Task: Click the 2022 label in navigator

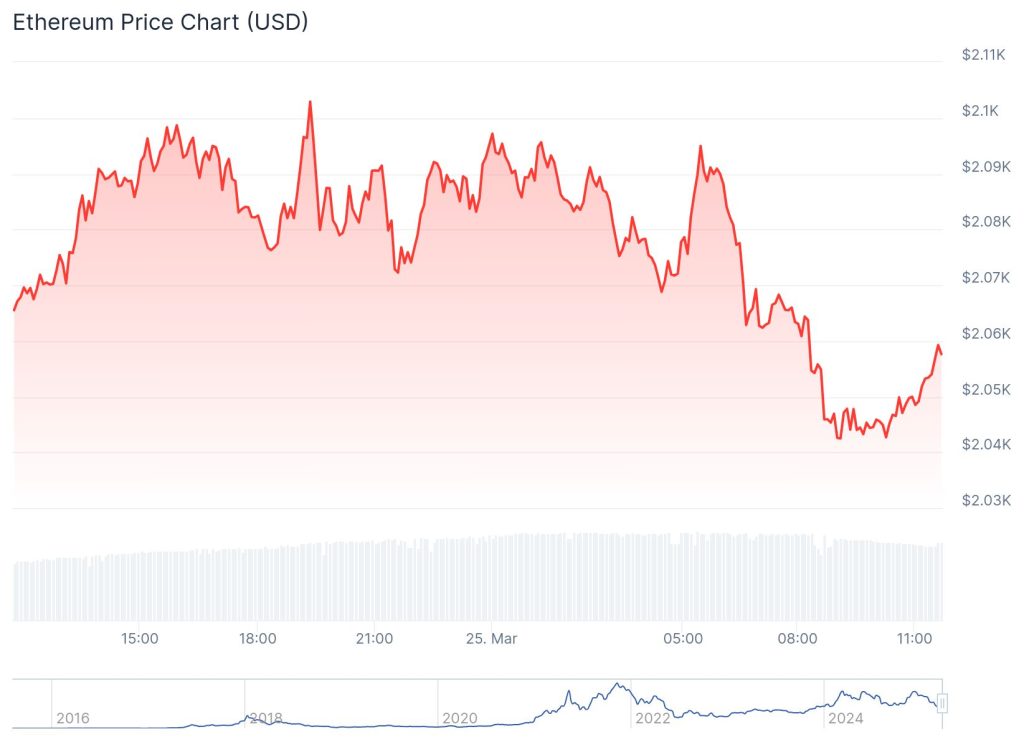Action: (653, 718)
